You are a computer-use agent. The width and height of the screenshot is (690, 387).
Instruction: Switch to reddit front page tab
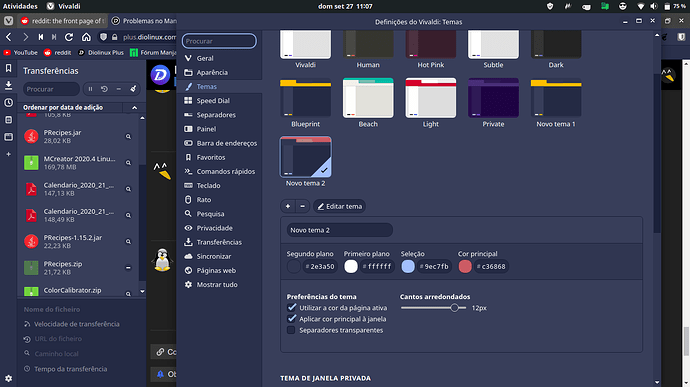coord(63,21)
